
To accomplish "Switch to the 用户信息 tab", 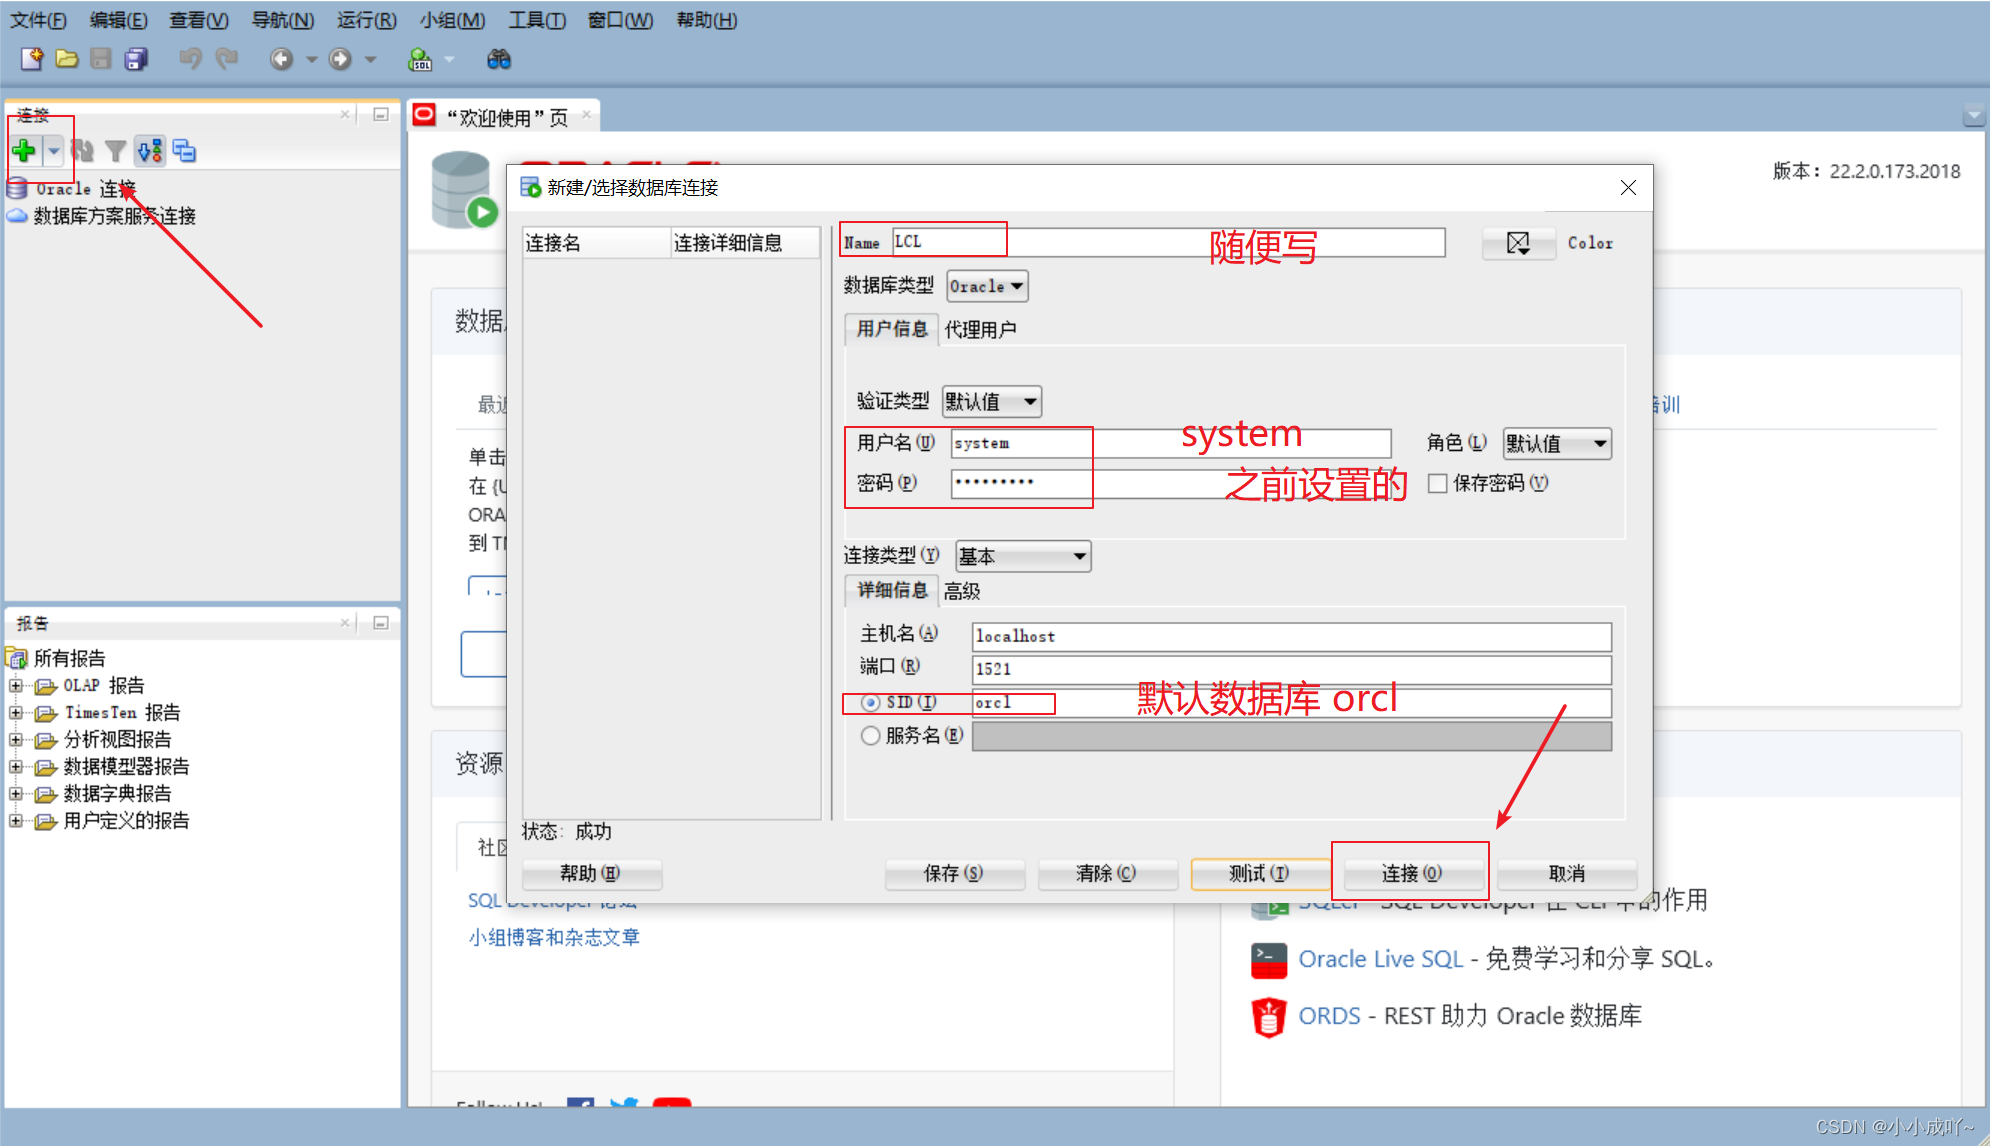I will [x=891, y=329].
